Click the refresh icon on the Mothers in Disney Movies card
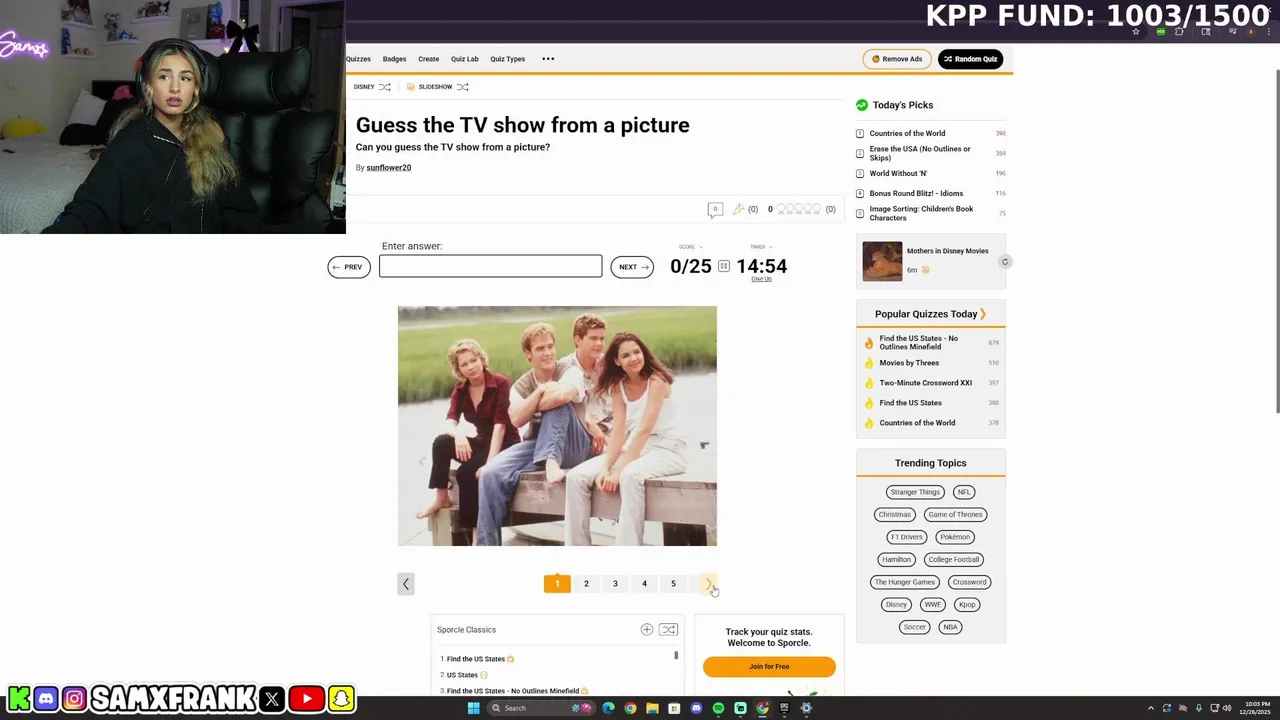Viewport: 1280px width, 720px height. point(1005,262)
